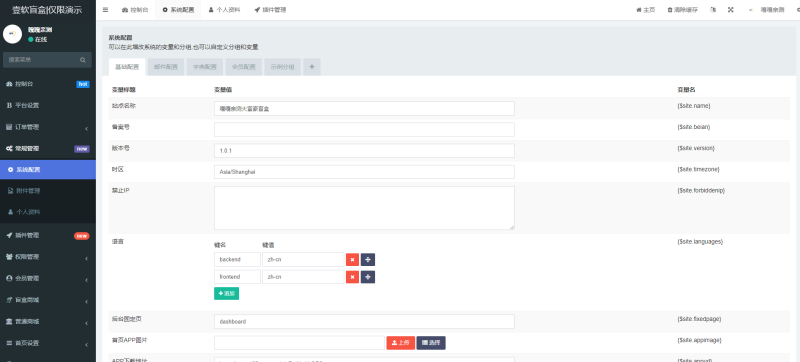Click the {$site.version} variable text
This screenshot has height=362, width=800.
(x=696, y=148)
